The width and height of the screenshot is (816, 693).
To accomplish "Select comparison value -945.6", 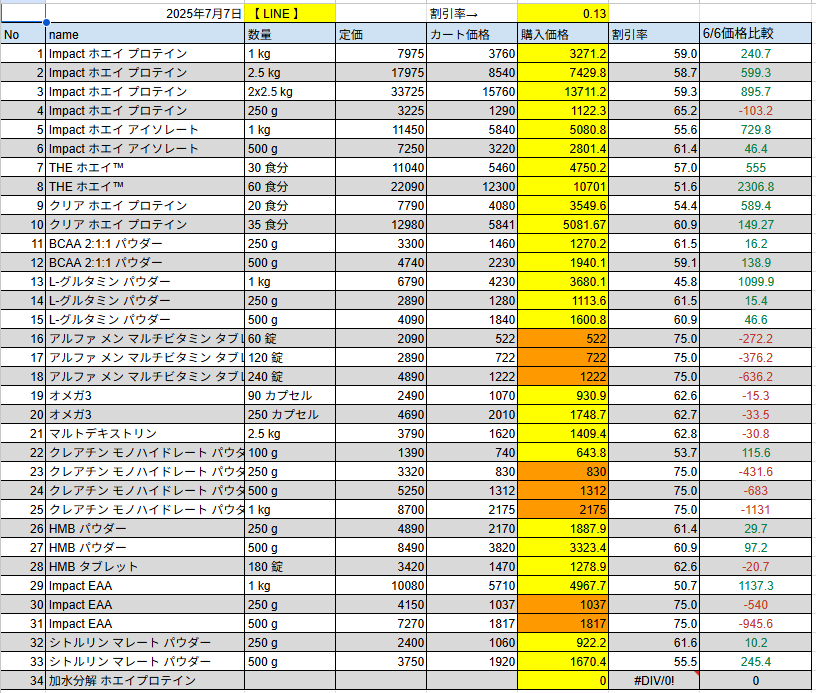I will point(755,623).
